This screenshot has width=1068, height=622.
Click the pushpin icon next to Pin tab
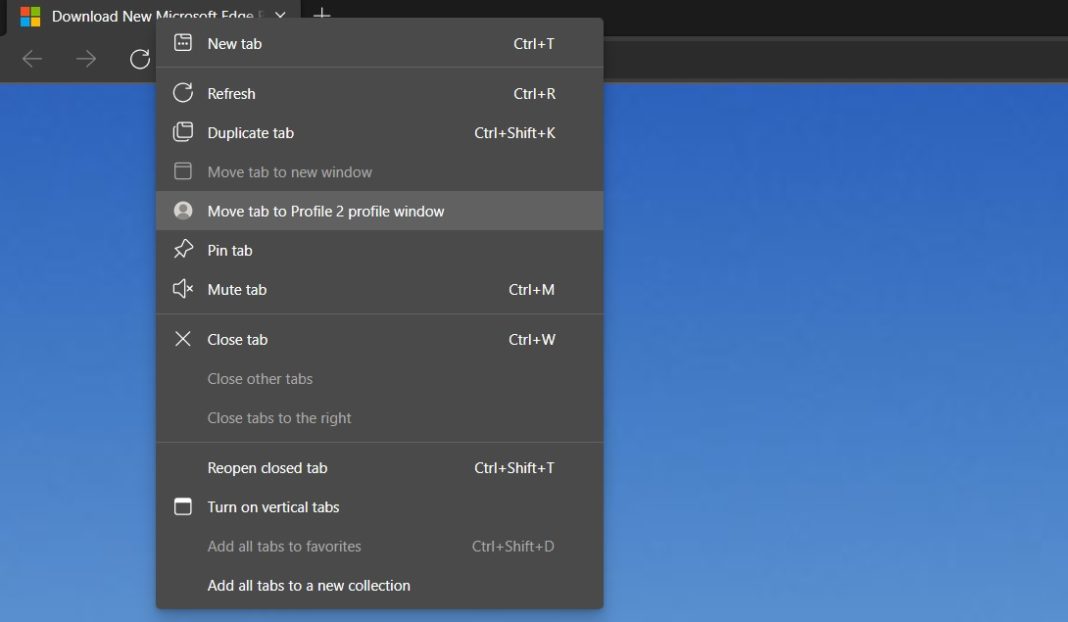pyautogui.click(x=183, y=250)
